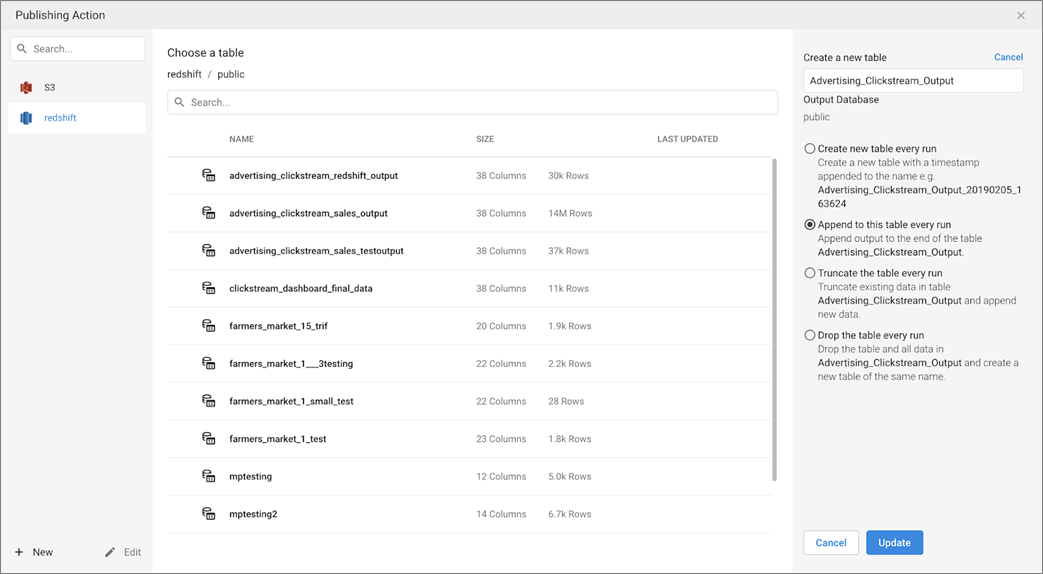Select the mptesting table name
Image resolution: width=1043 pixels, height=574 pixels.
250,476
